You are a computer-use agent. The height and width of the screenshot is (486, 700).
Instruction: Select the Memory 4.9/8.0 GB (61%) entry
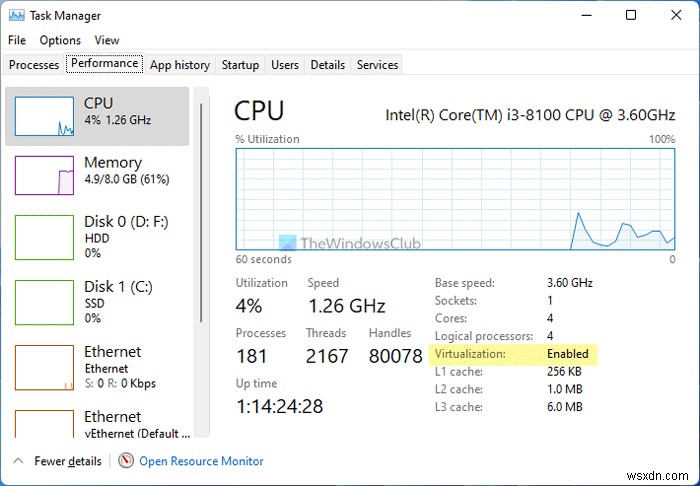point(97,175)
